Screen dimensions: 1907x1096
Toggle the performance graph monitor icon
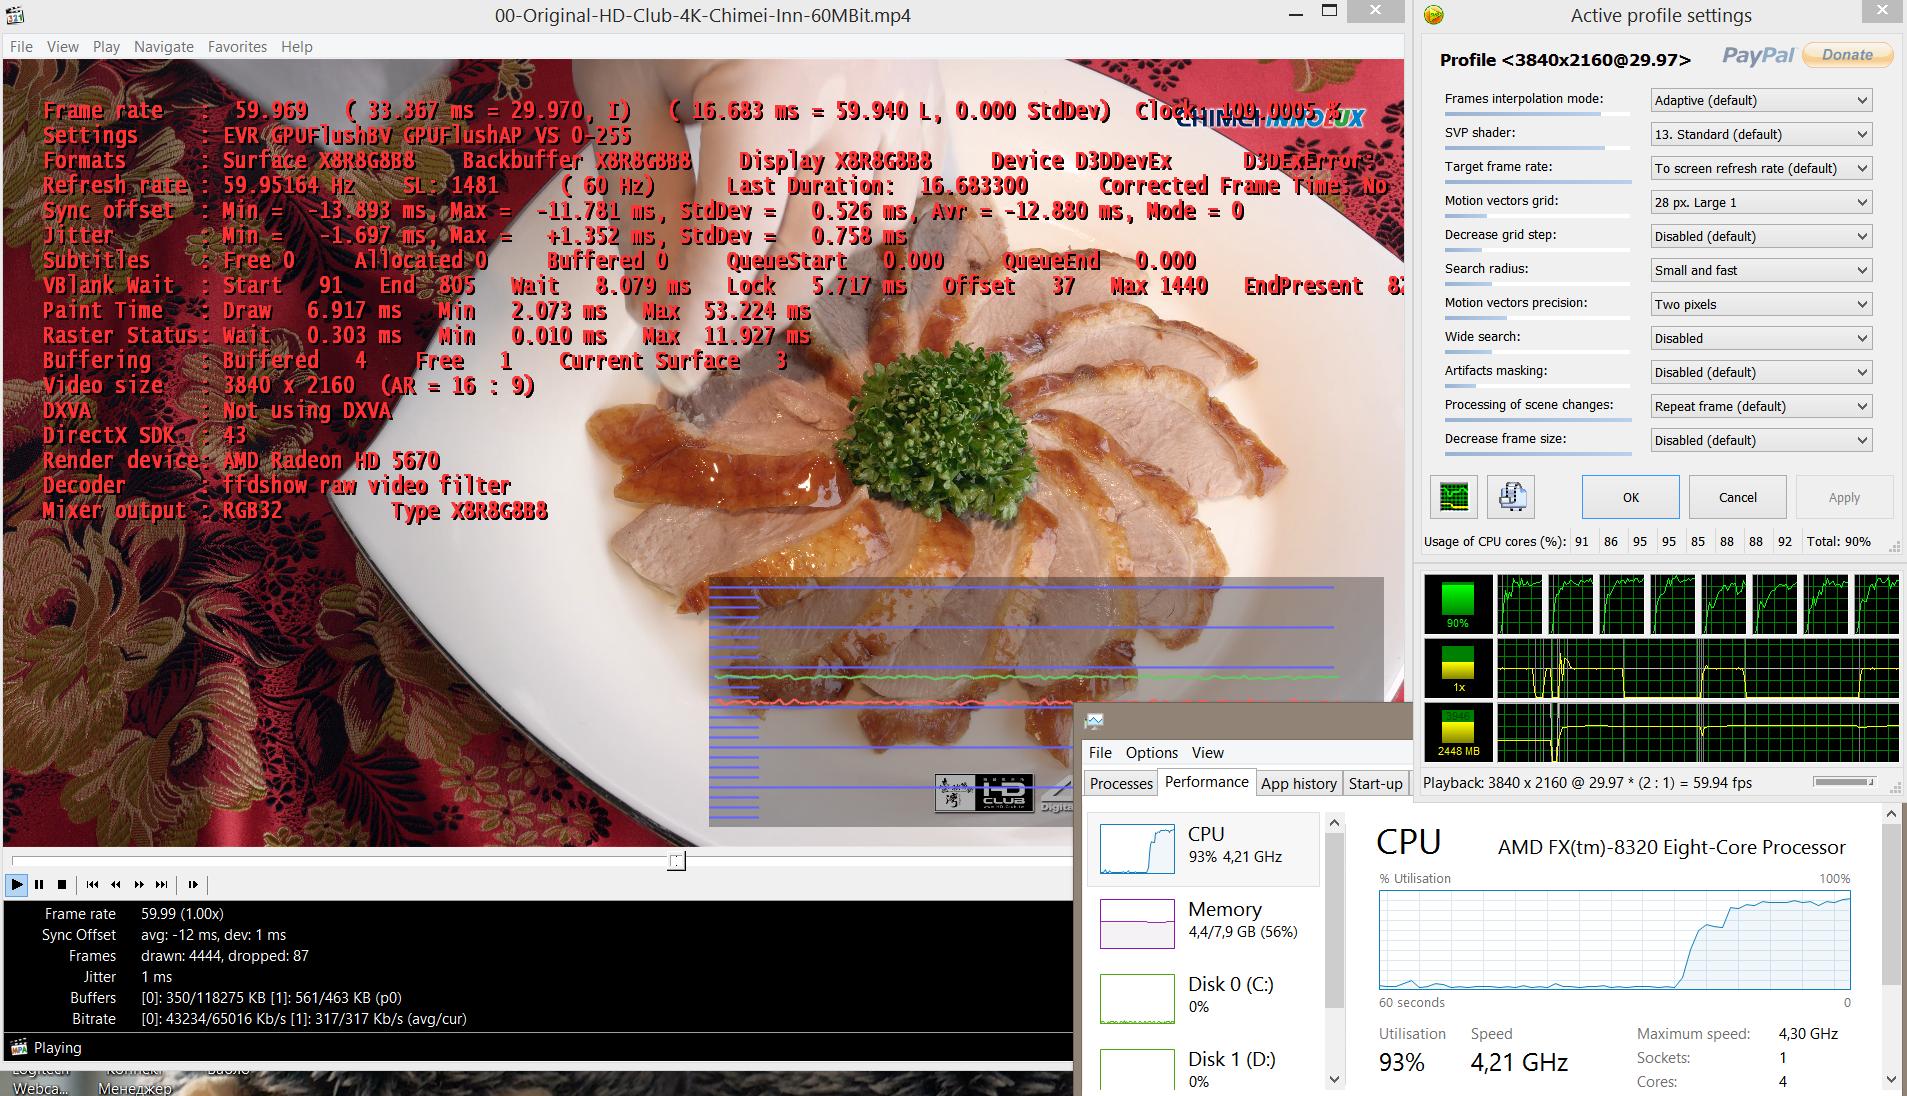1454,497
